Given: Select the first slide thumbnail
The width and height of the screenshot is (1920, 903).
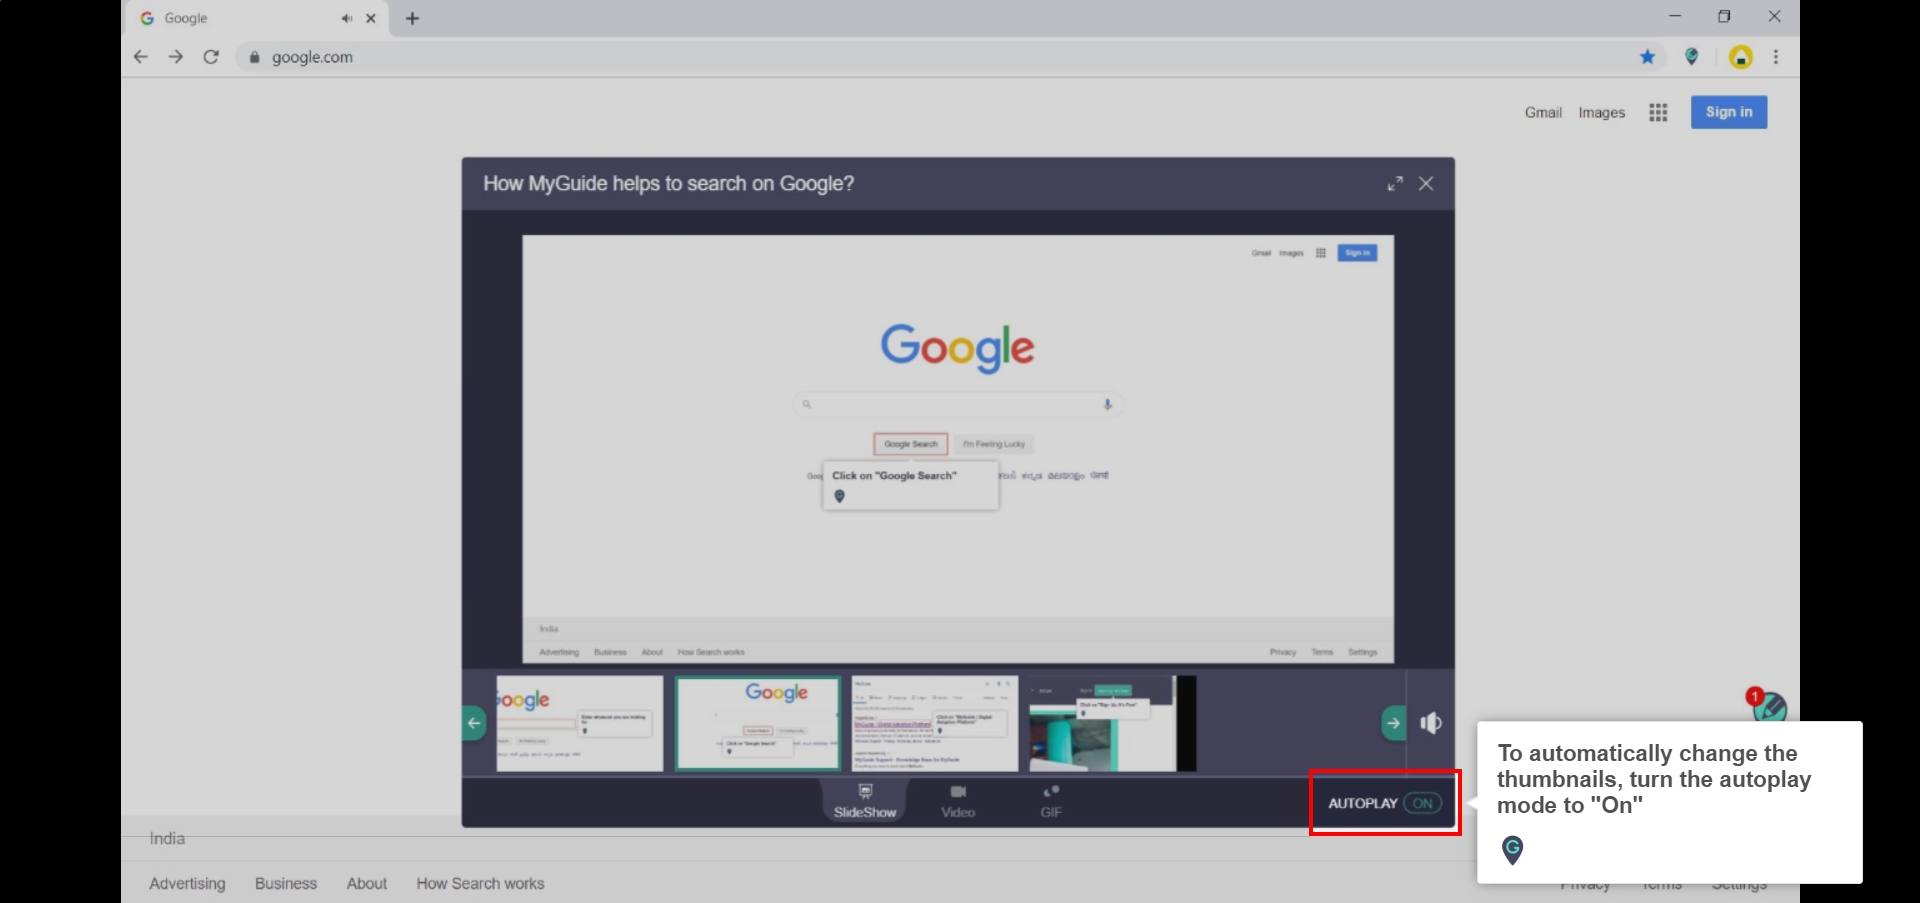Looking at the screenshot, I should (x=580, y=723).
